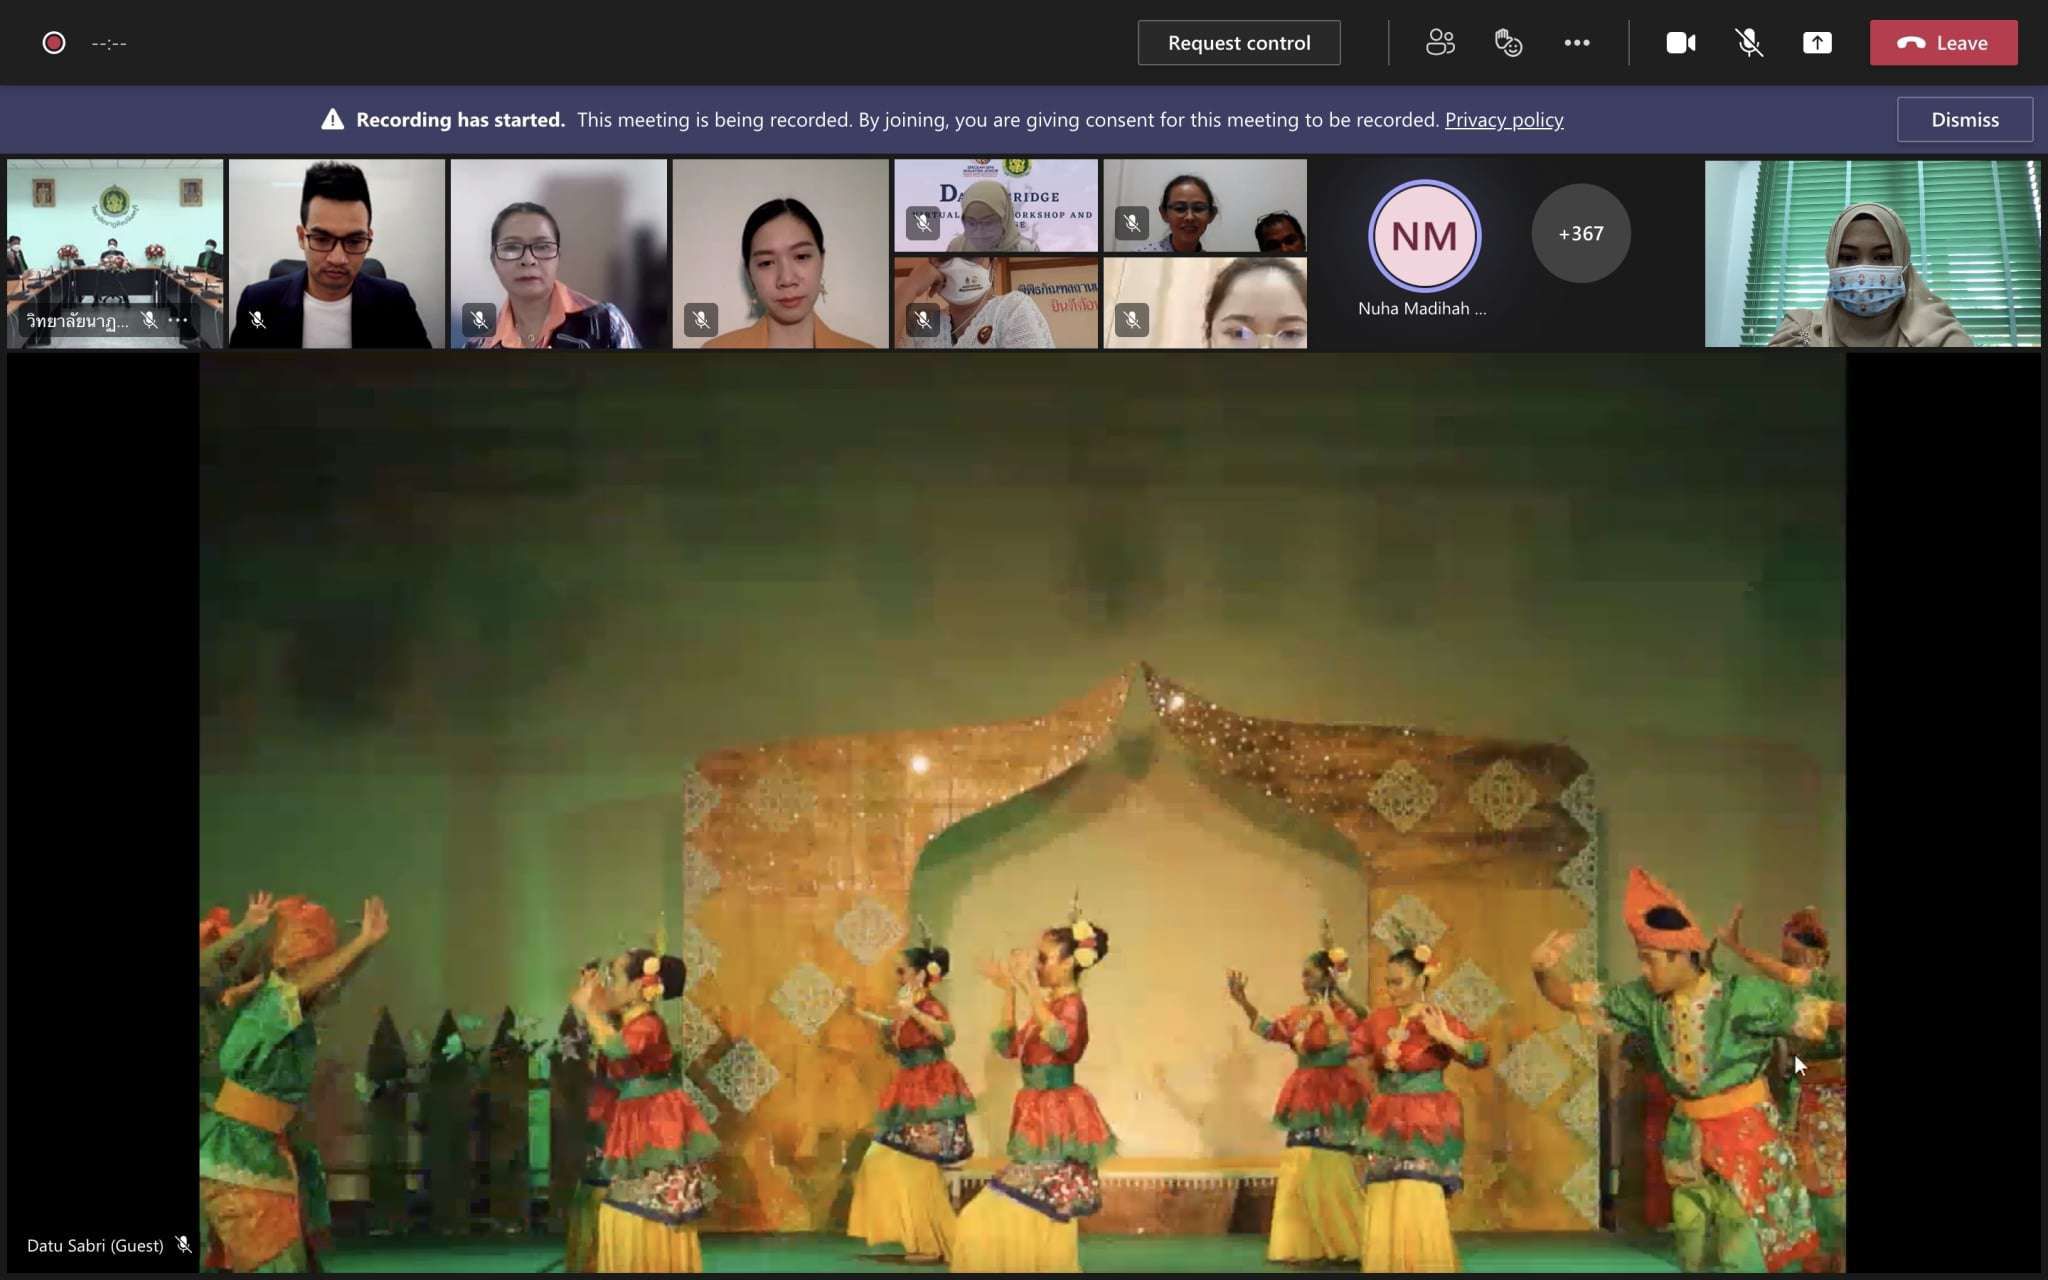Click muted mic icon on man in glasses tile
This screenshot has width=2048, height=1280.
258,320
